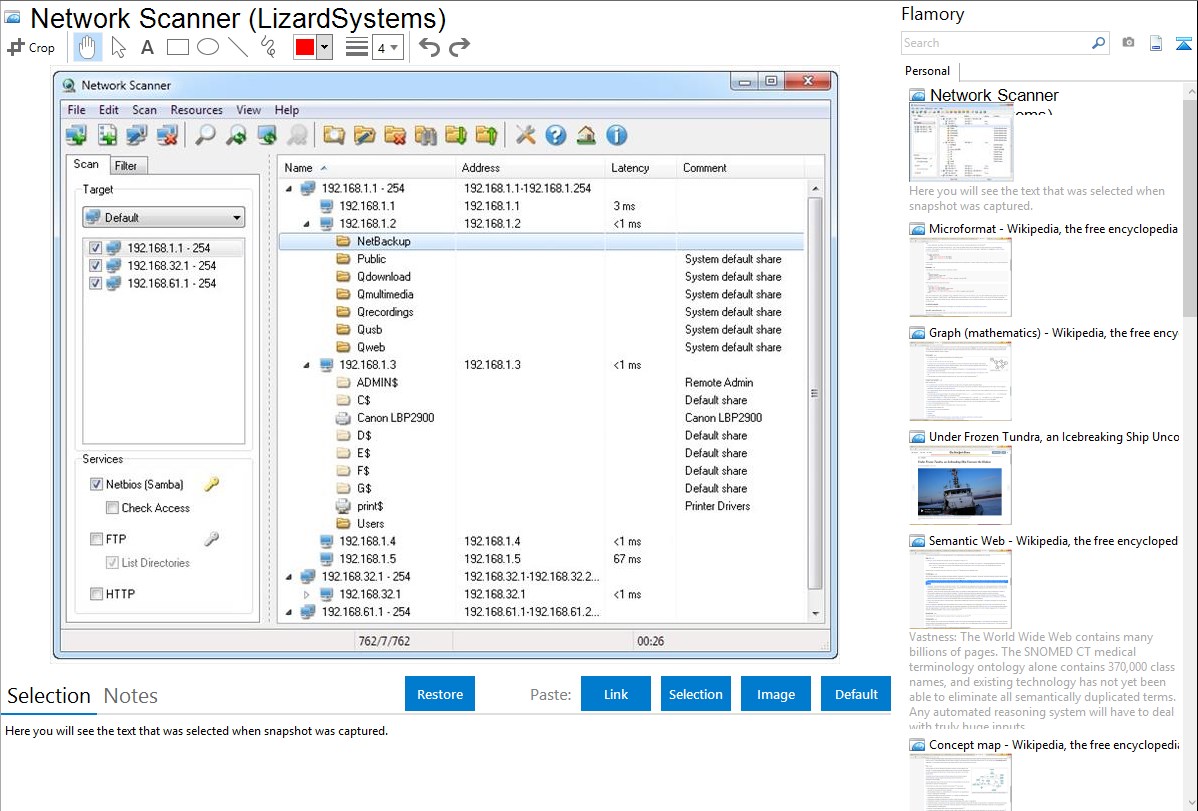
Task: Check the FTP service checkbox
Action: click(x=97, y=540)
